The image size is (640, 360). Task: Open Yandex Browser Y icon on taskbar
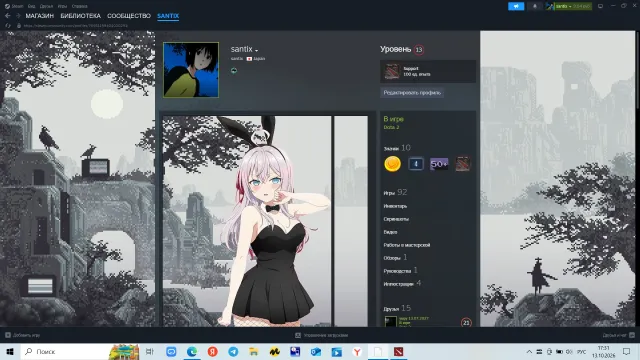coord(357,351)
